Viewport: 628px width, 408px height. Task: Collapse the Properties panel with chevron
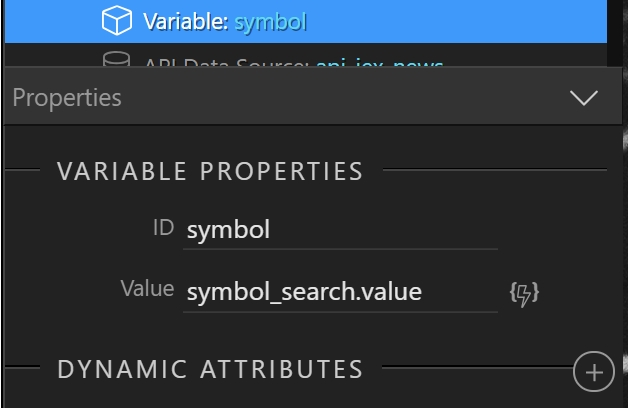point(584,98)
